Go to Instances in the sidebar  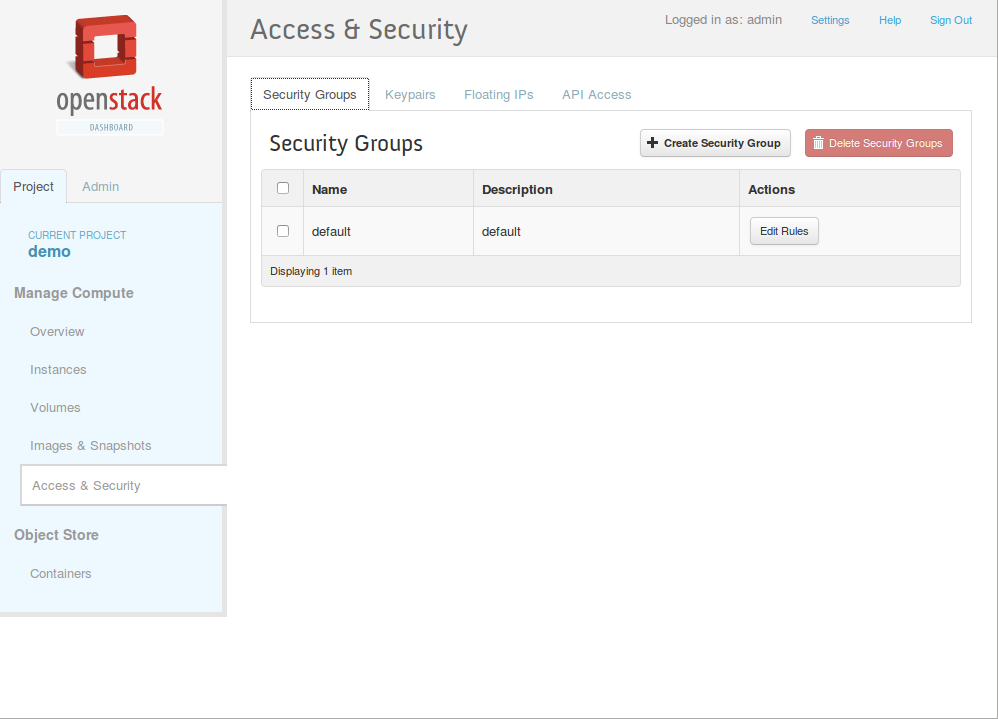tap(58, 370)
